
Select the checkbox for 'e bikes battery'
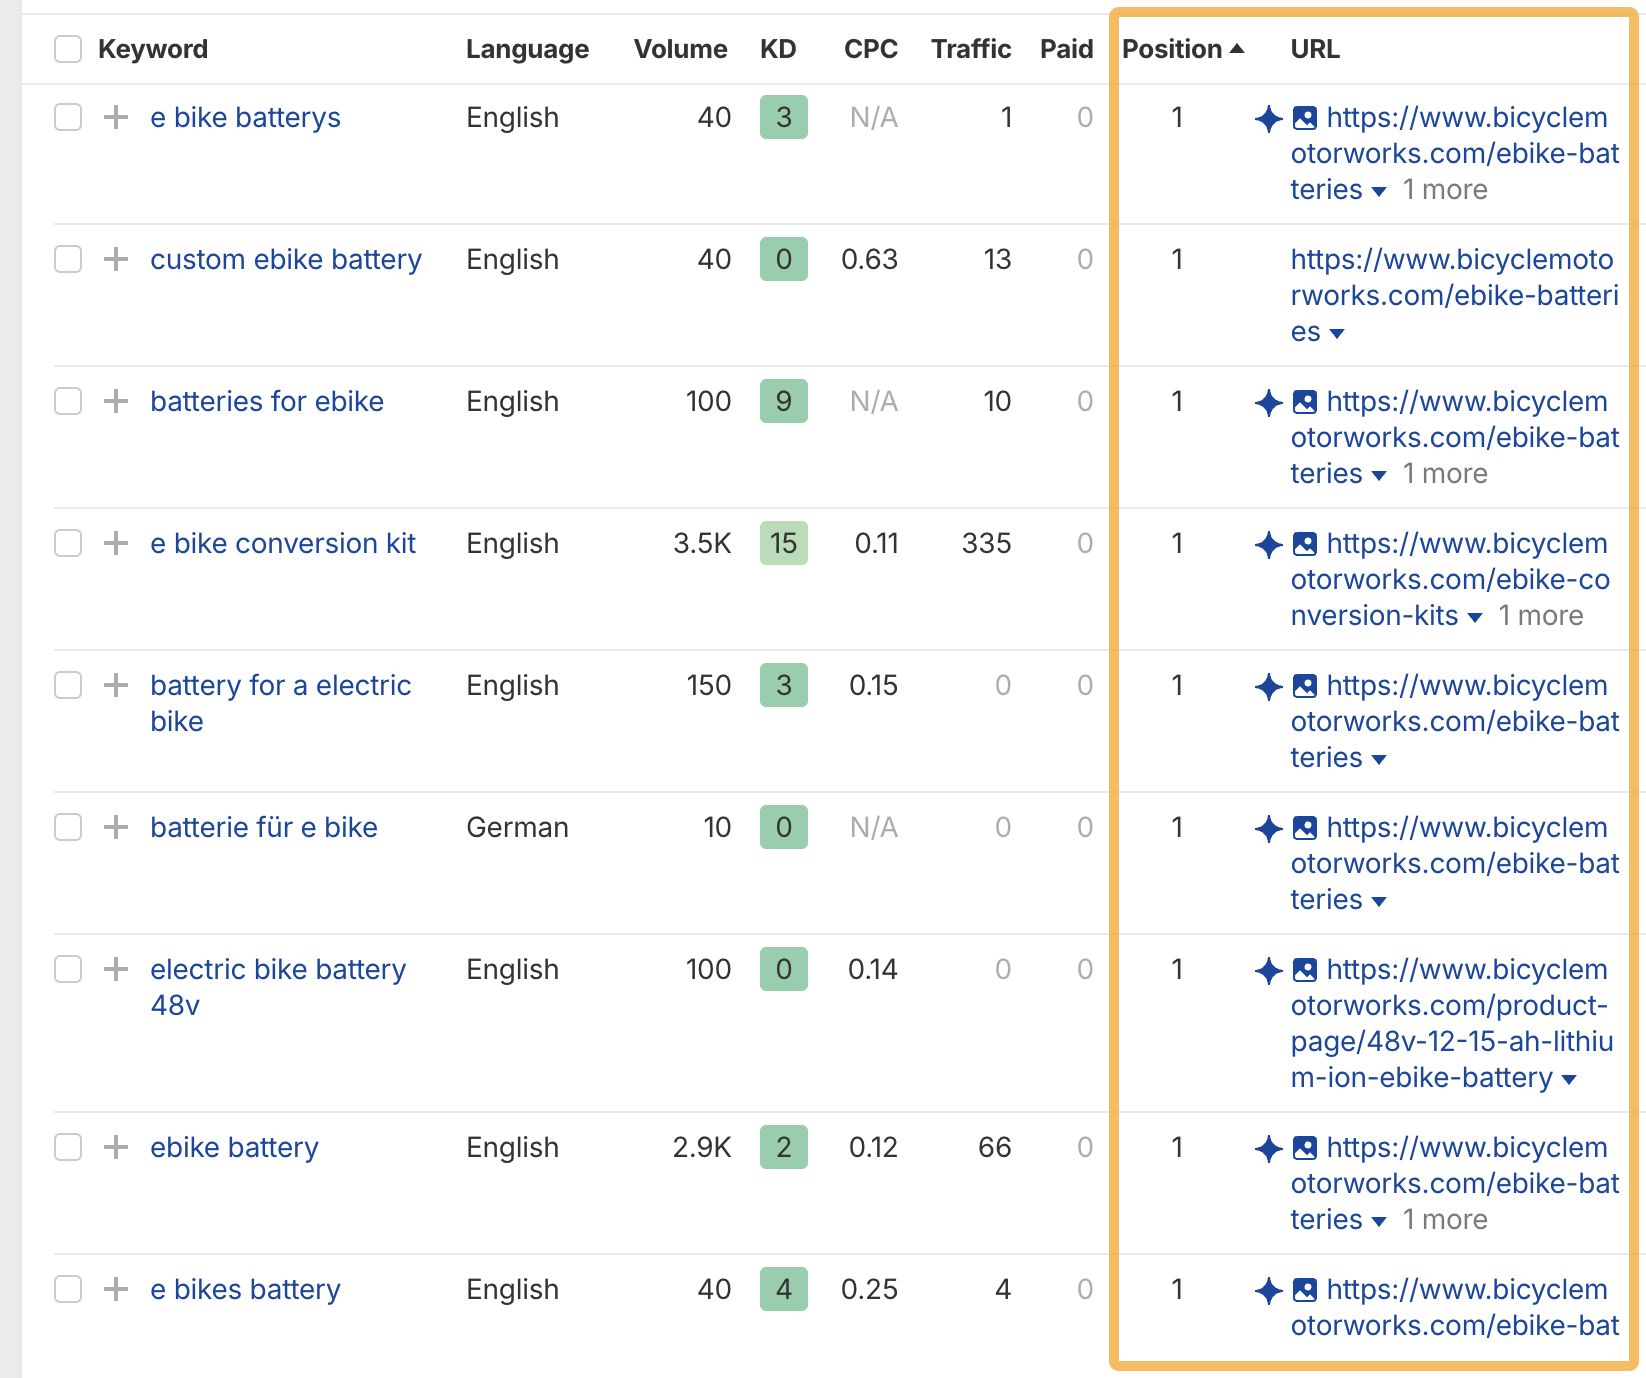[x=68, y=1289]
